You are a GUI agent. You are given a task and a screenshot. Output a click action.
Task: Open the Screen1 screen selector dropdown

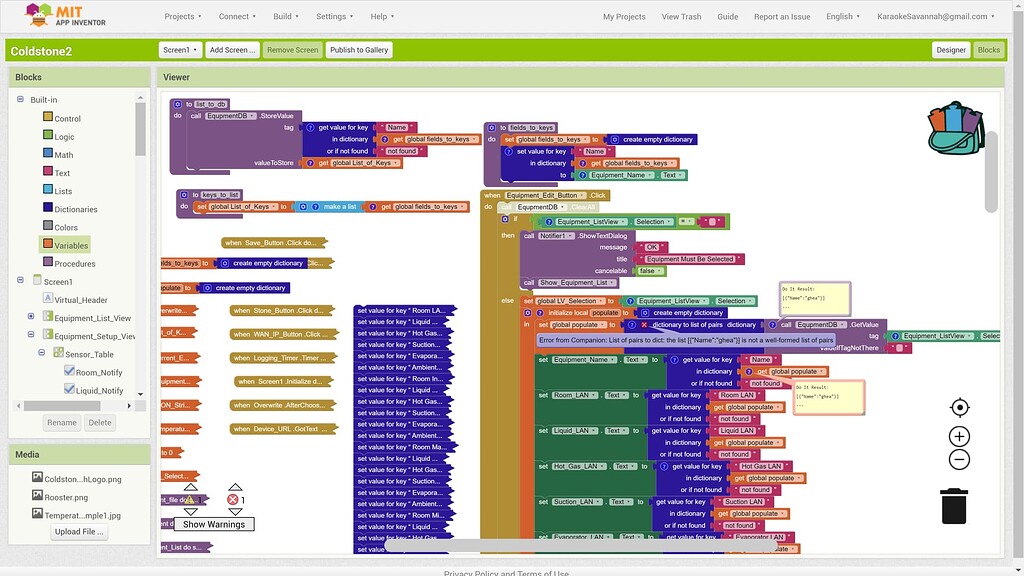(x=180, y=49)
